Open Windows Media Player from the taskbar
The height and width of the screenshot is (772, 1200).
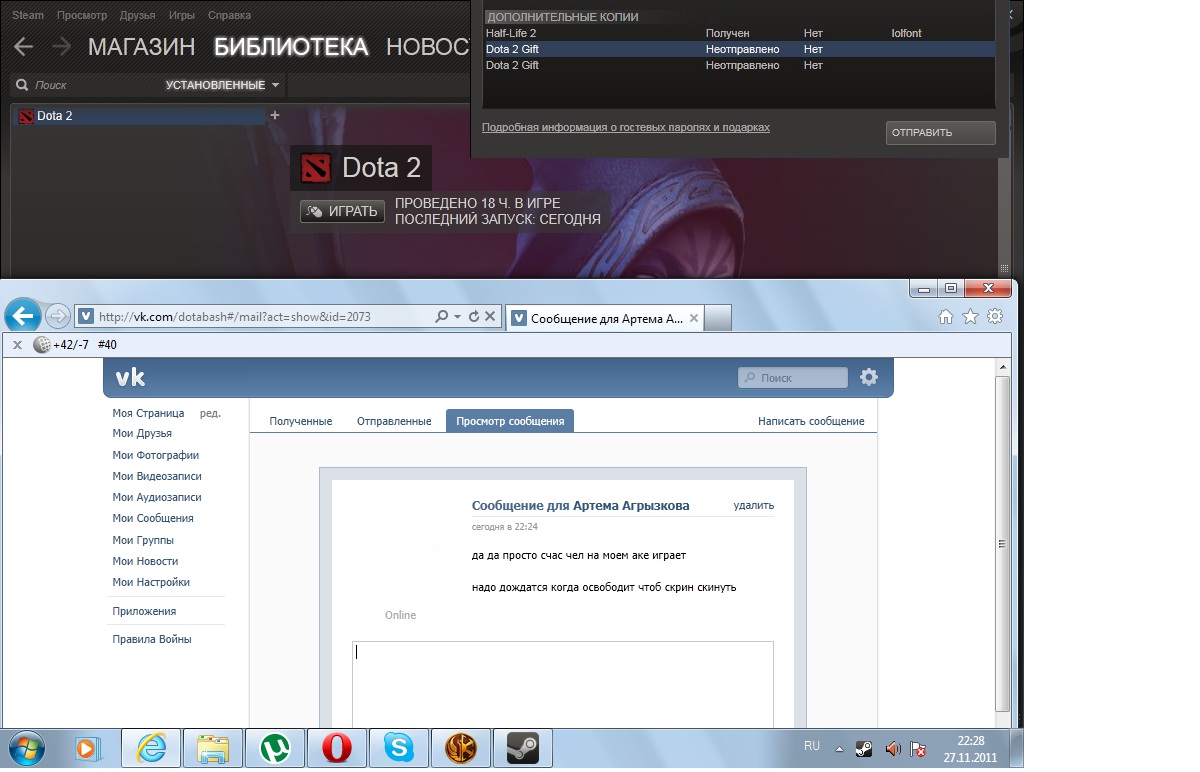coord(86,747)
